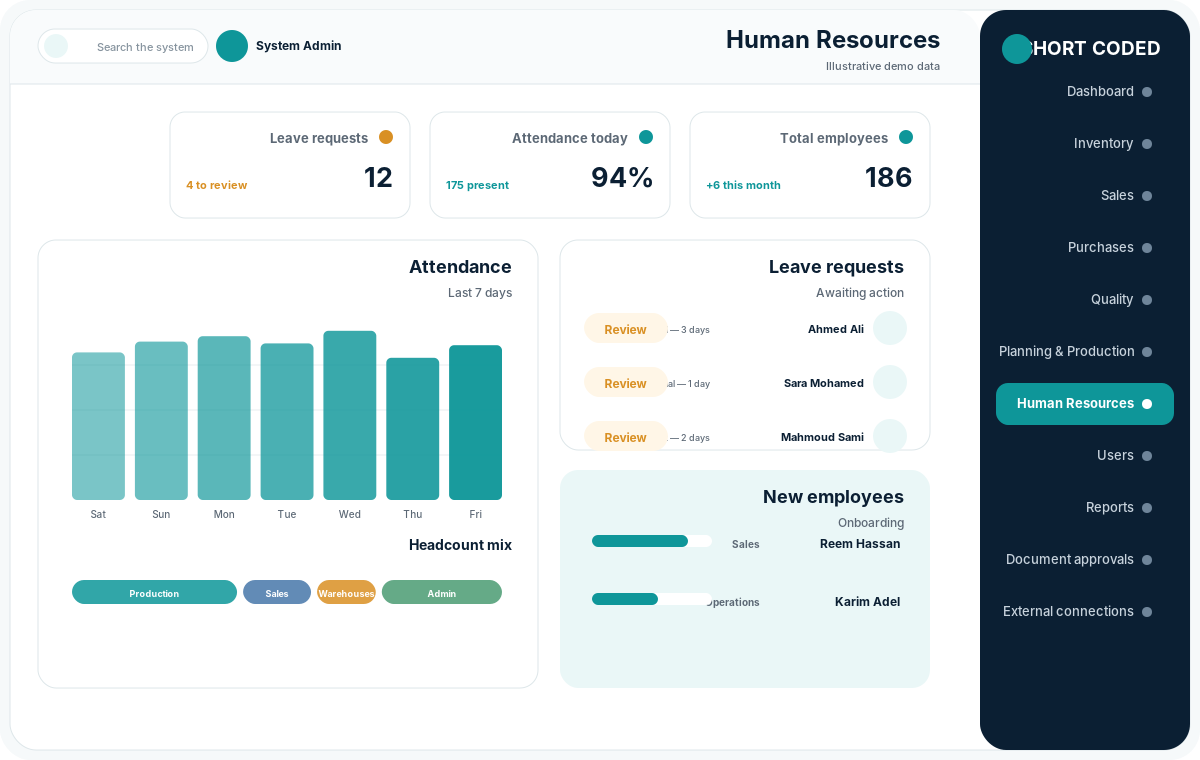Review Sara Mohamed's leave request
The height and width of the screenshot is (760, 1200).
click(625, 383)
